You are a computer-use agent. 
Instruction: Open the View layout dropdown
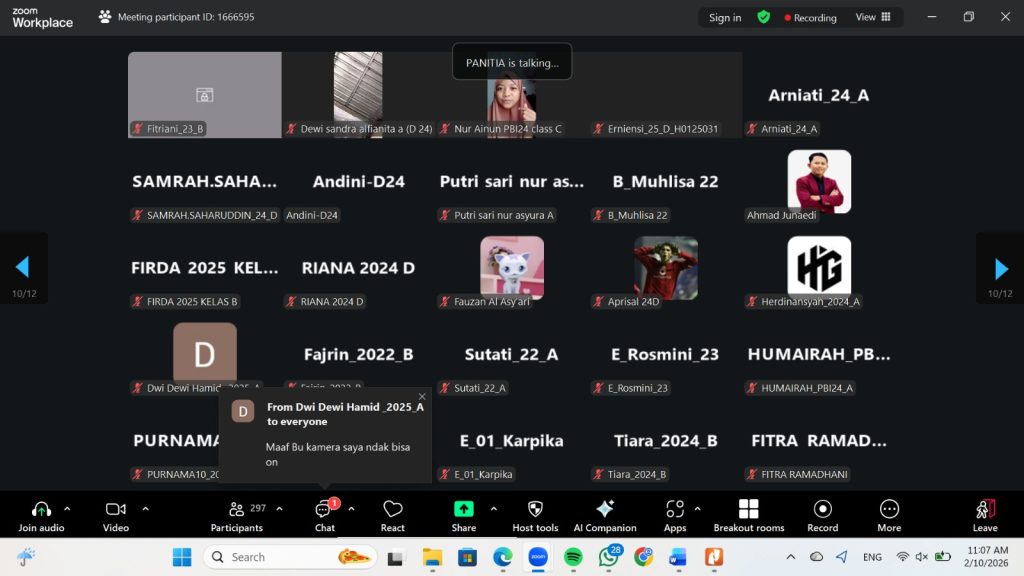(873, 17)
